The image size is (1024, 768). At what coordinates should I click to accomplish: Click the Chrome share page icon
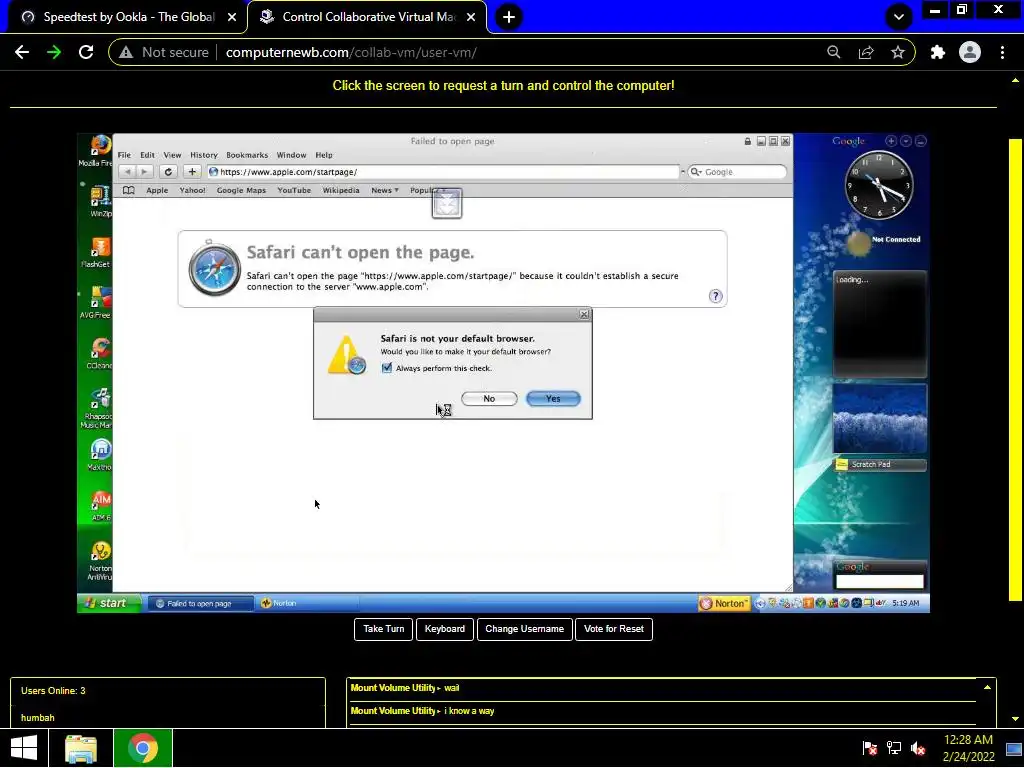(866, 52)
